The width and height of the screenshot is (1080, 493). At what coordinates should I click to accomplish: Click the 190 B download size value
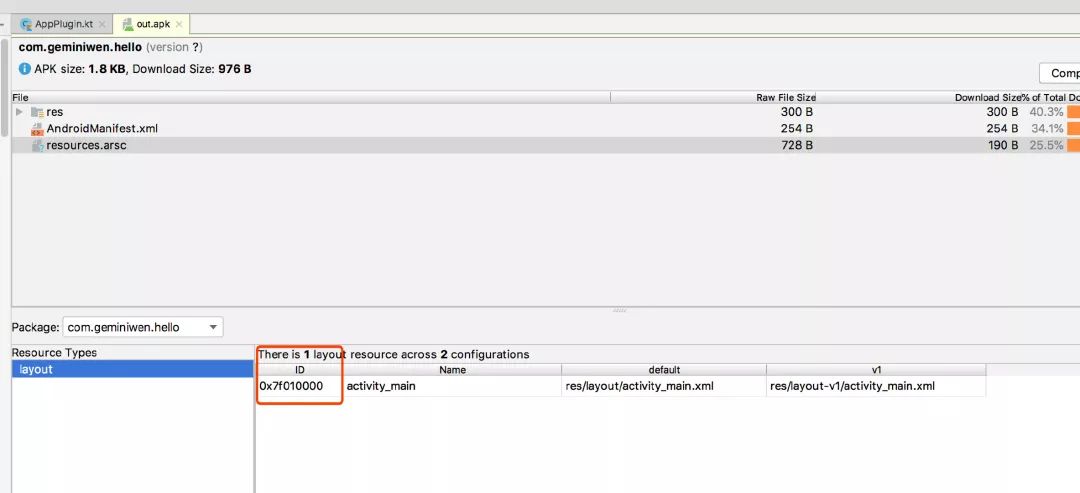pos(1003,145)
